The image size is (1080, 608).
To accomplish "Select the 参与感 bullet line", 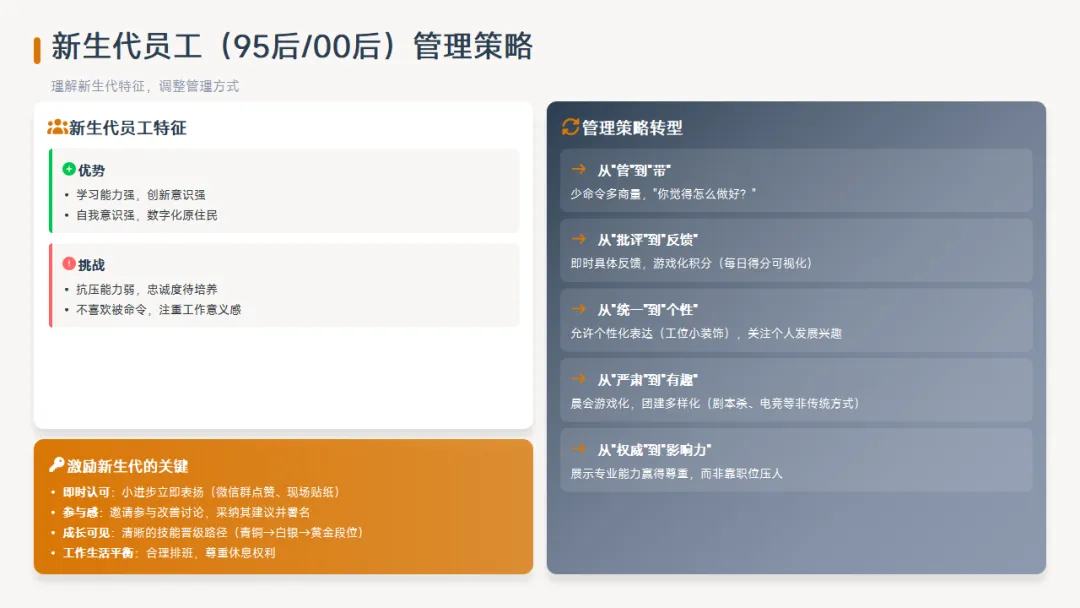I will (187, 512).
